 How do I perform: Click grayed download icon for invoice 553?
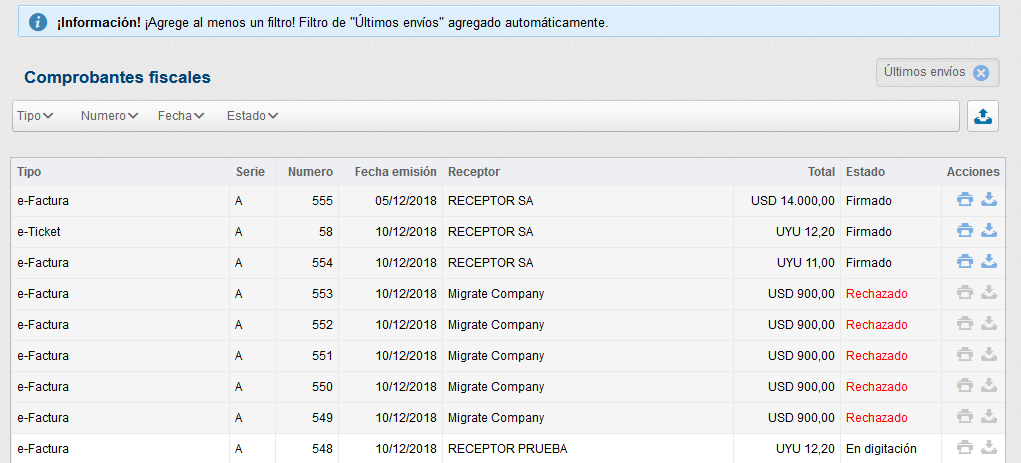click(x=989, y=294)
